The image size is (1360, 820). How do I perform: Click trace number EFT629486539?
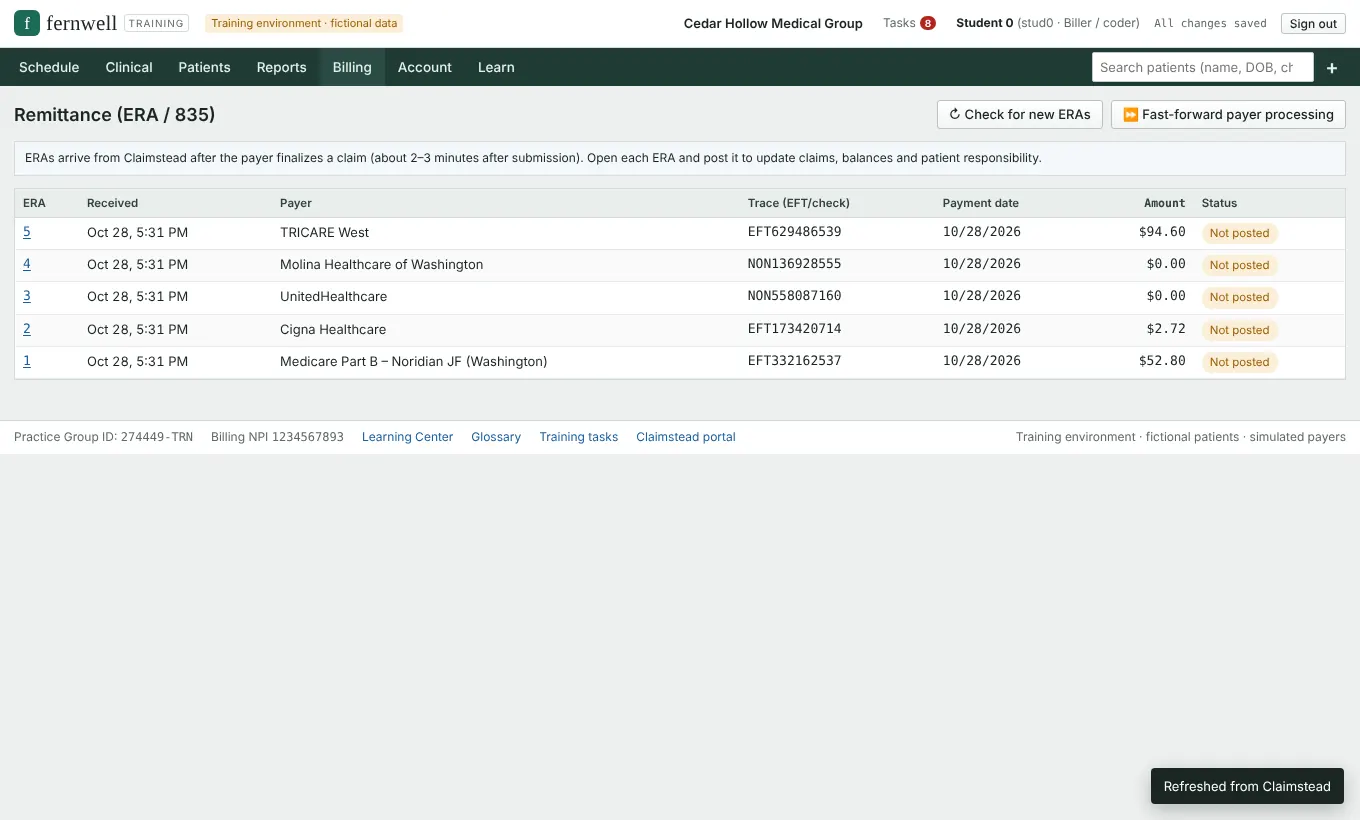pyautogui.click(x=795, y=232)
